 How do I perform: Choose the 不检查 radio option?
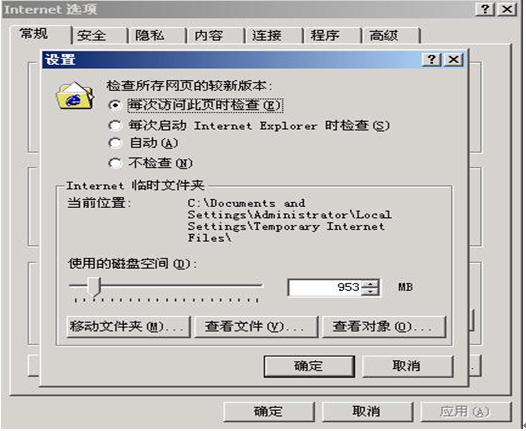point(115,163)
